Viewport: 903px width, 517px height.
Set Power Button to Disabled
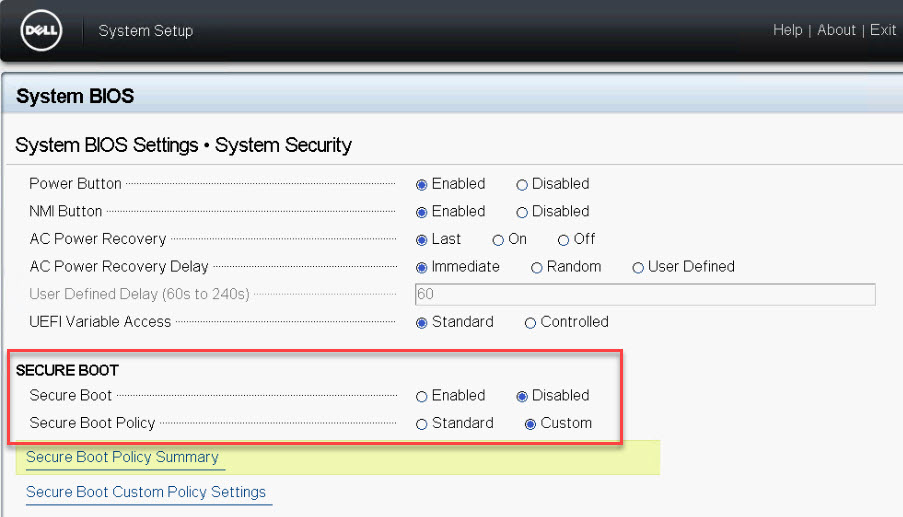click(522, 185)
